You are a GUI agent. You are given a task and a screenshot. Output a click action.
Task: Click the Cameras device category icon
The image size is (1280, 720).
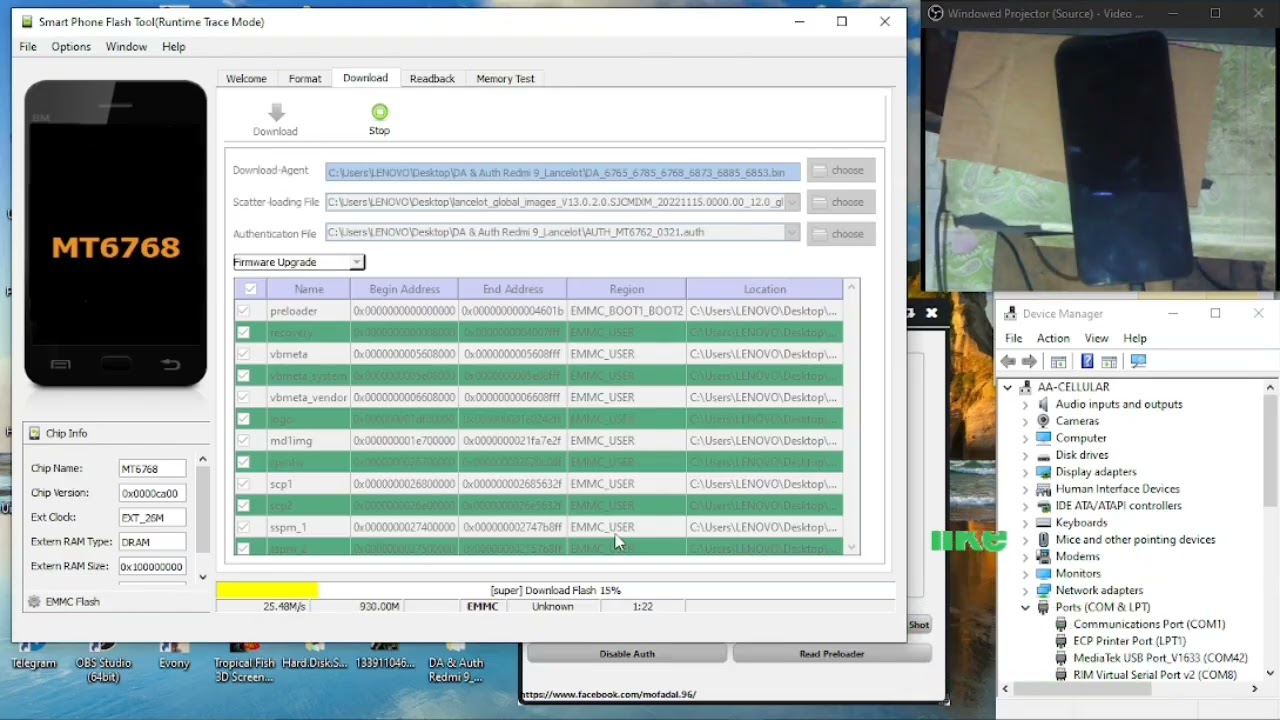1044,421
